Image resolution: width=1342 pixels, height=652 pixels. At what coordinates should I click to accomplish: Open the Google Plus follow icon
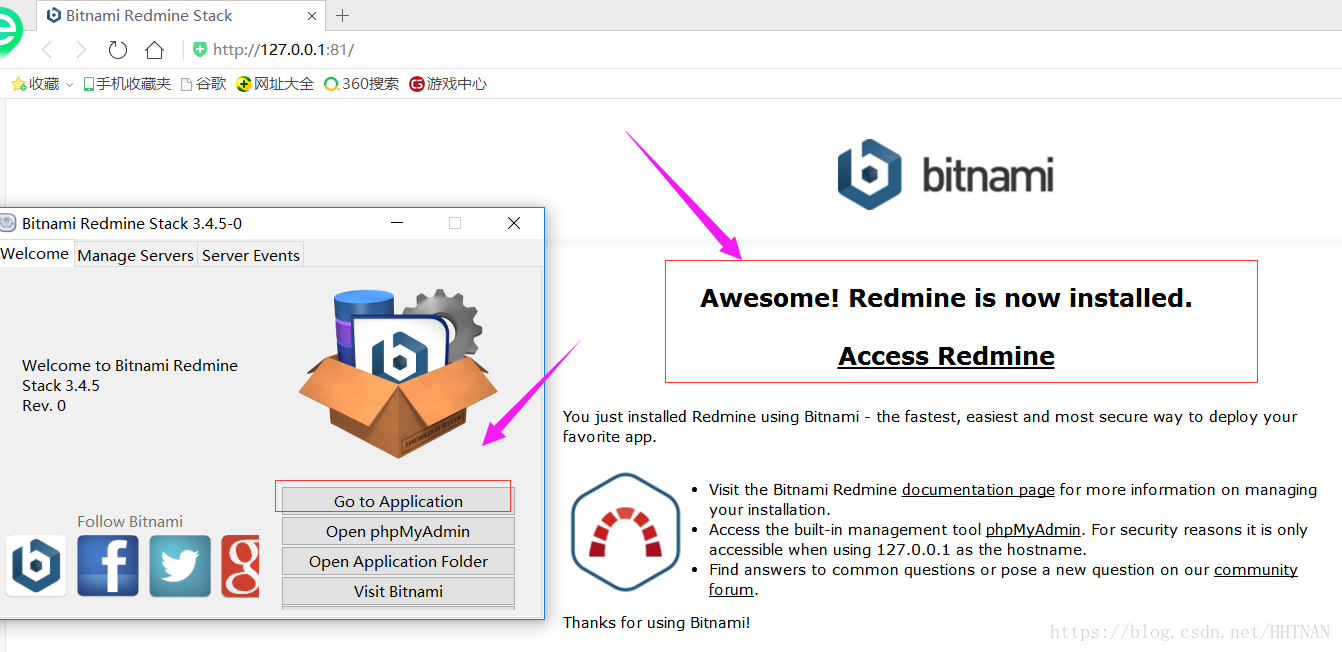240,566
